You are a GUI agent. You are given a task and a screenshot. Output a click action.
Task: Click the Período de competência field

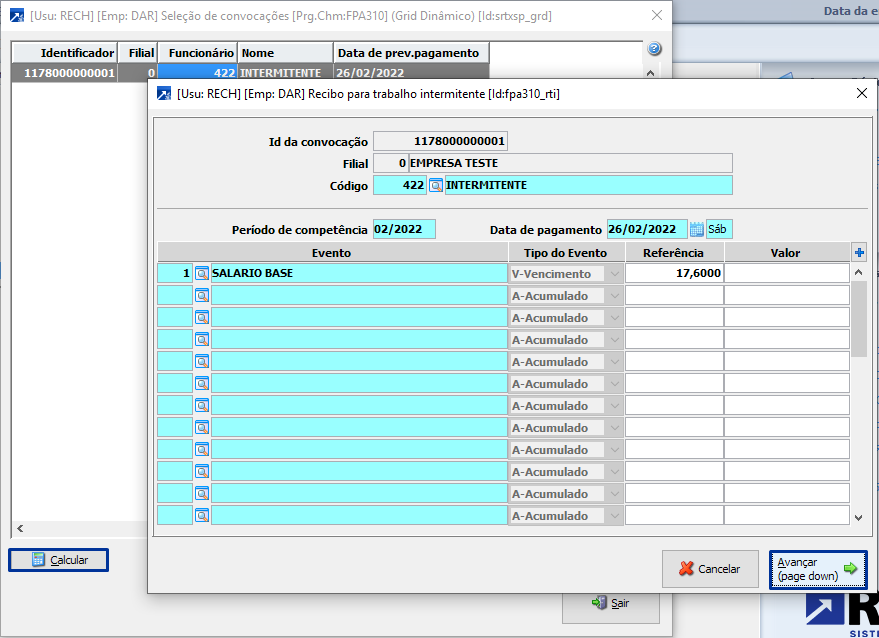[404, 229]
